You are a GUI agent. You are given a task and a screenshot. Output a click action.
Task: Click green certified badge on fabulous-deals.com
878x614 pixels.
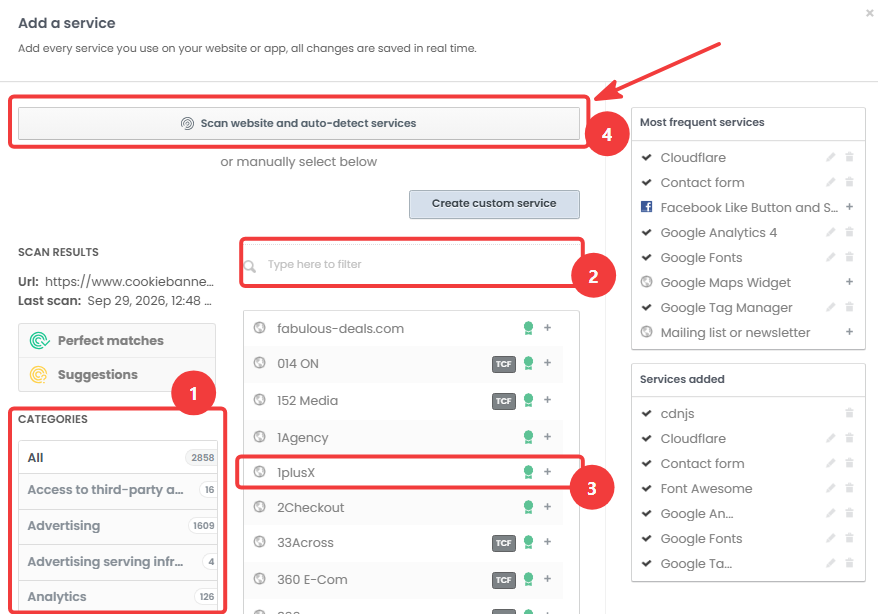(528, 328)
